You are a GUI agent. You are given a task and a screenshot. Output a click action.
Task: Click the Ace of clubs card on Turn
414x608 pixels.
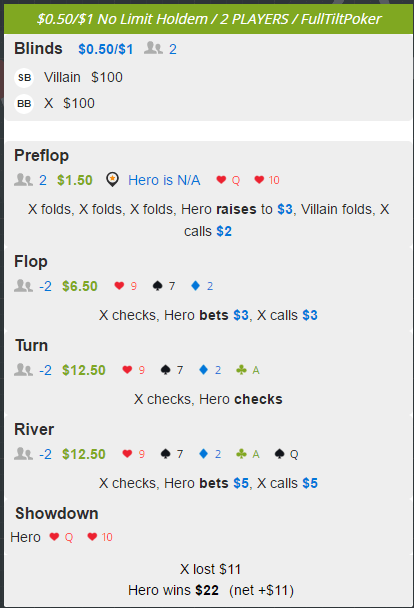coord(248,370)
